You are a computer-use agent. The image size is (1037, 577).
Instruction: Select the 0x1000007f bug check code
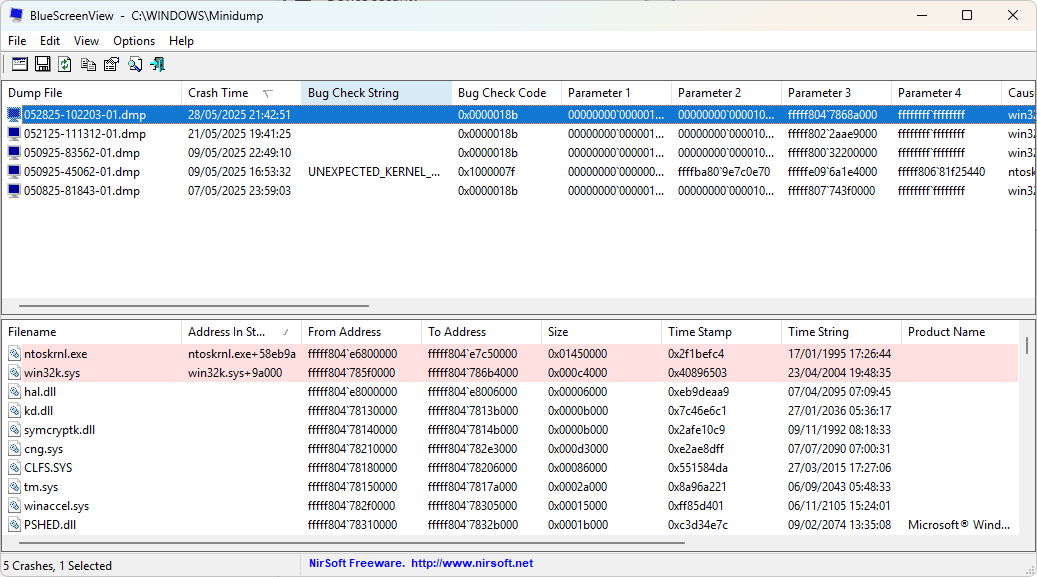click(486, 171)
